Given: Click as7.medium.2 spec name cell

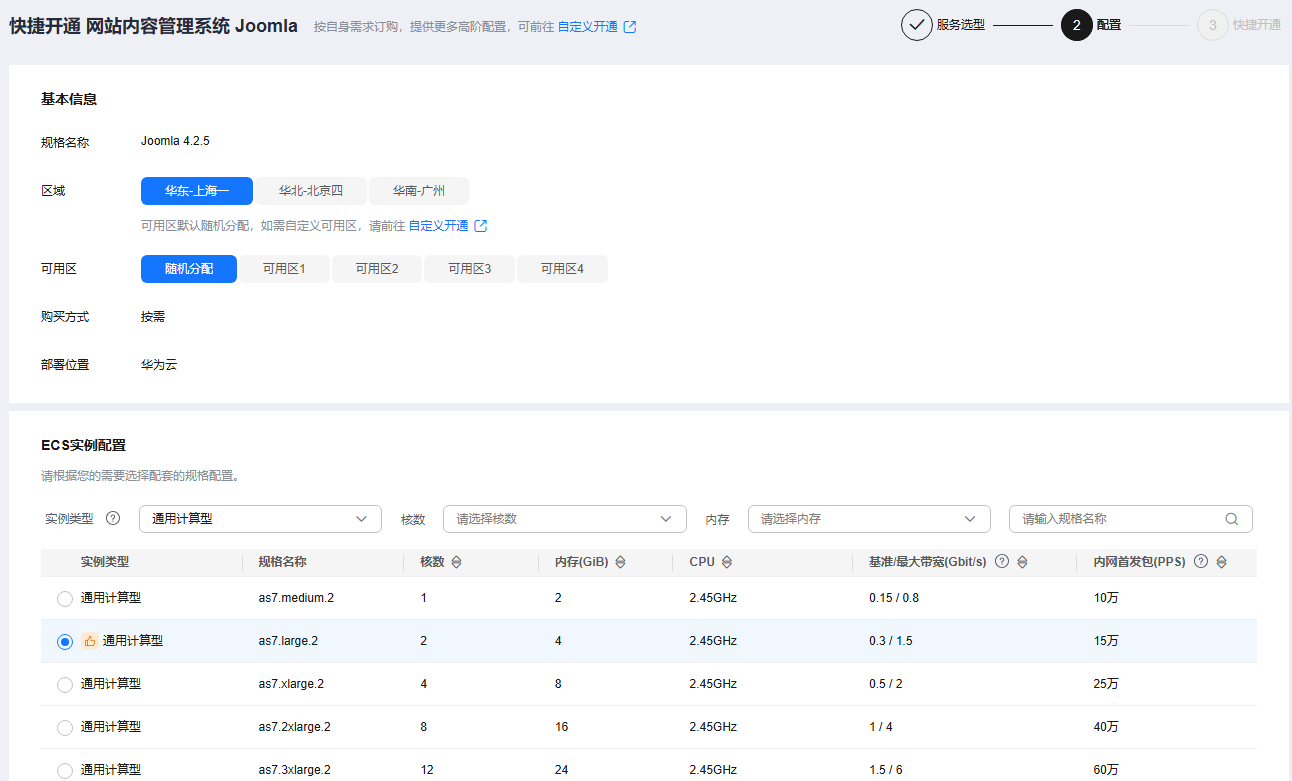Looking at the screenshot, I should point(296,598).
